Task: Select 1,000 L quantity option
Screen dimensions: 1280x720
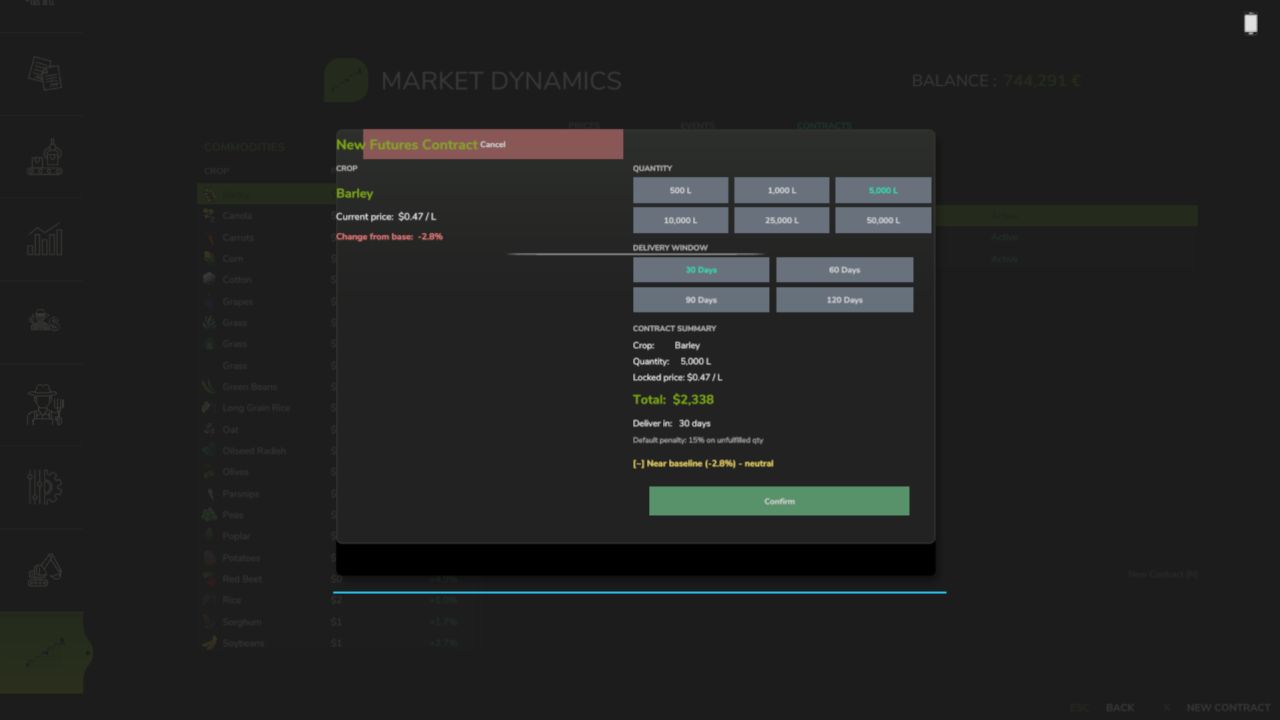Action: pyautogui.click(x=781, y=190)
